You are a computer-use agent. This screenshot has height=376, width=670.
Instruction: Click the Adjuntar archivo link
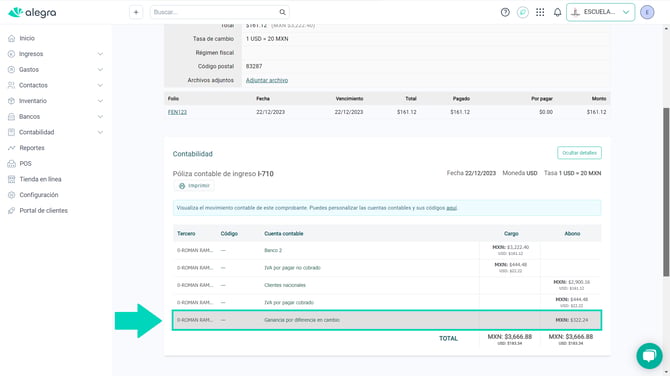tap(267, 80)
